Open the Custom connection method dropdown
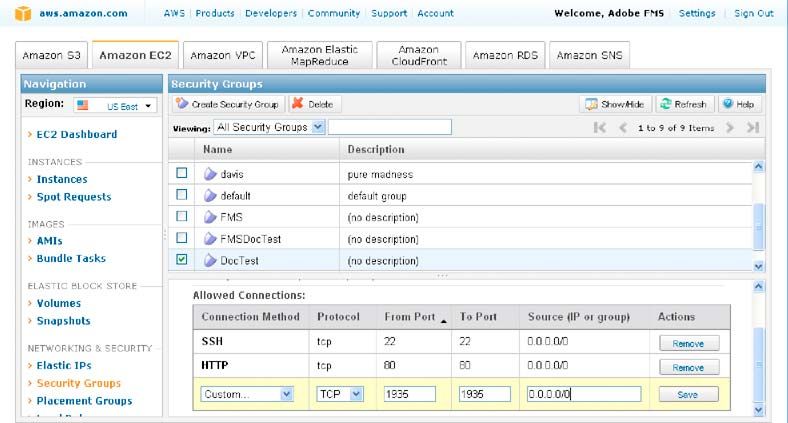 click(247, 394)
